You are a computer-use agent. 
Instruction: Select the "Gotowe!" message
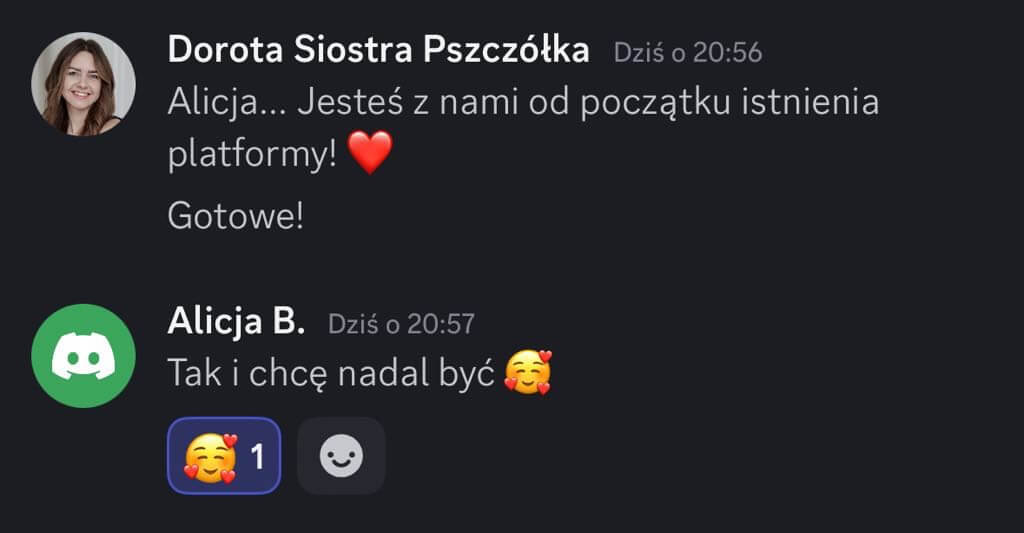(235, 217)
